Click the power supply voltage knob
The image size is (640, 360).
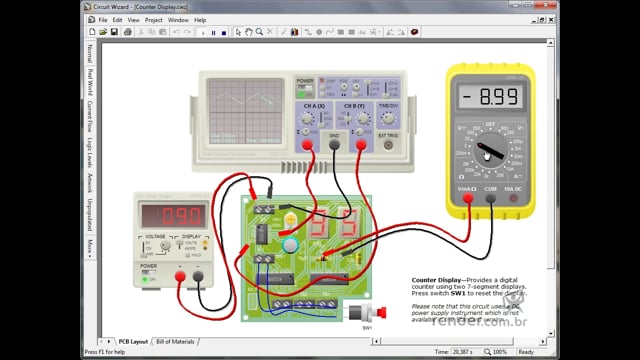[x=165, y=245]
